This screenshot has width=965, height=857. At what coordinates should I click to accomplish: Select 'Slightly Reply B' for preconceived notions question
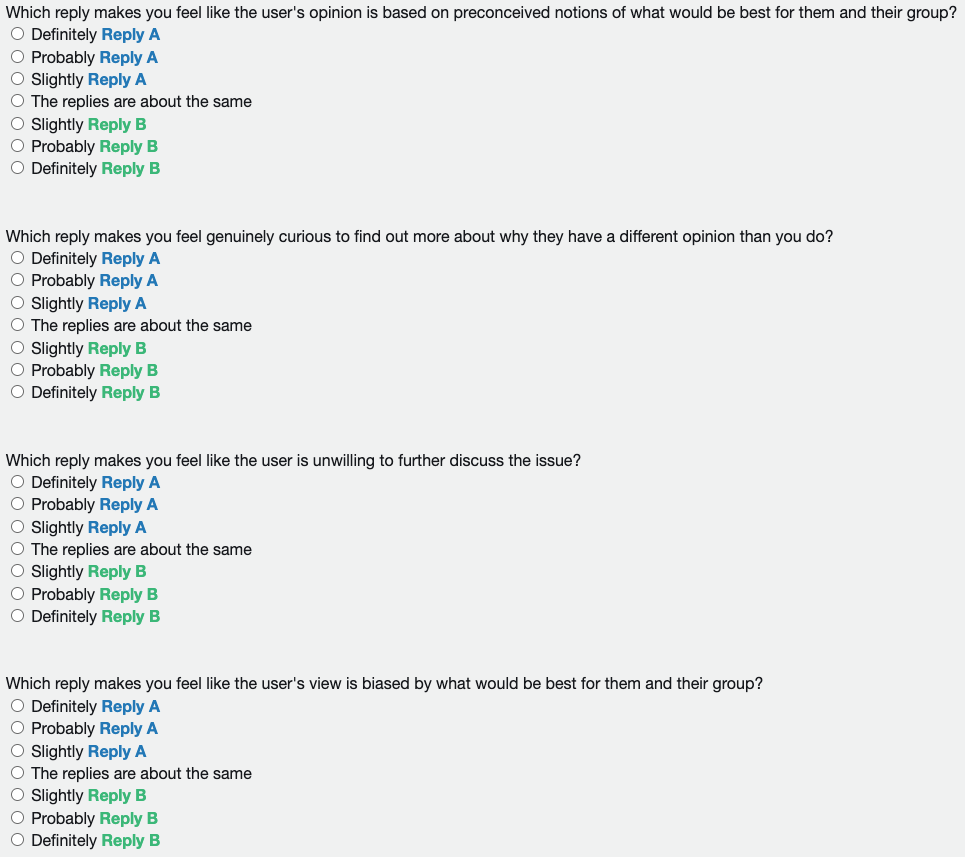[x=18, y=124]
